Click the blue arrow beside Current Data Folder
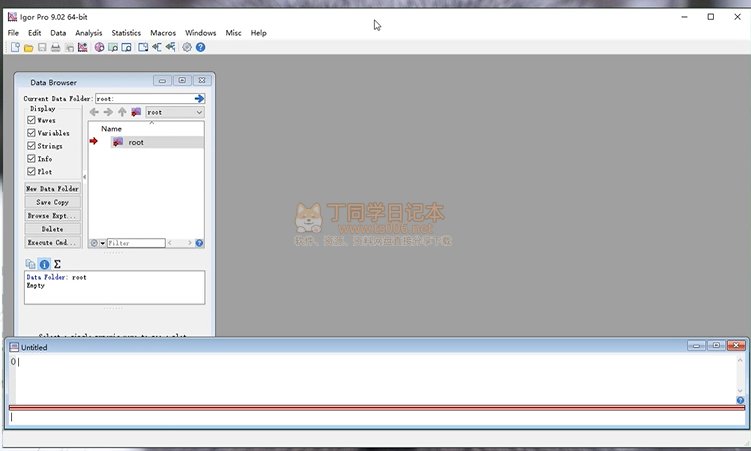 click(199, 98)
